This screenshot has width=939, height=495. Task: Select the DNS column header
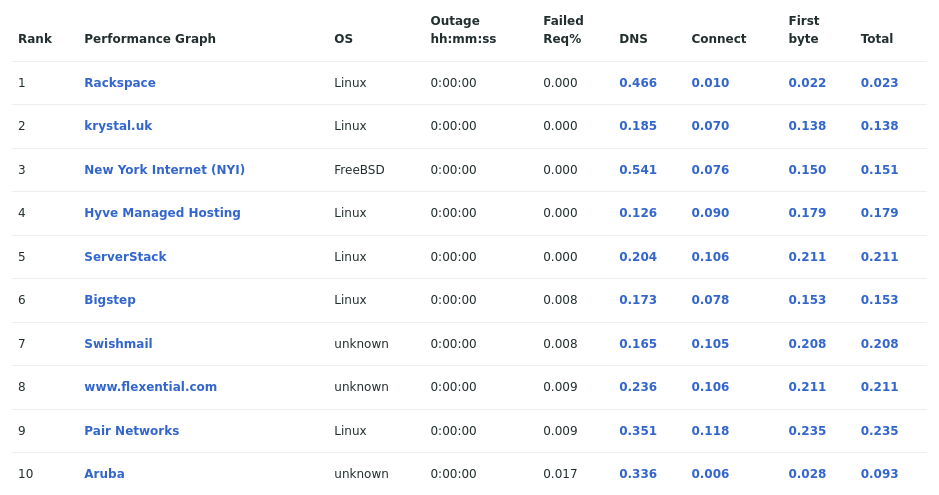click(633, 39)
